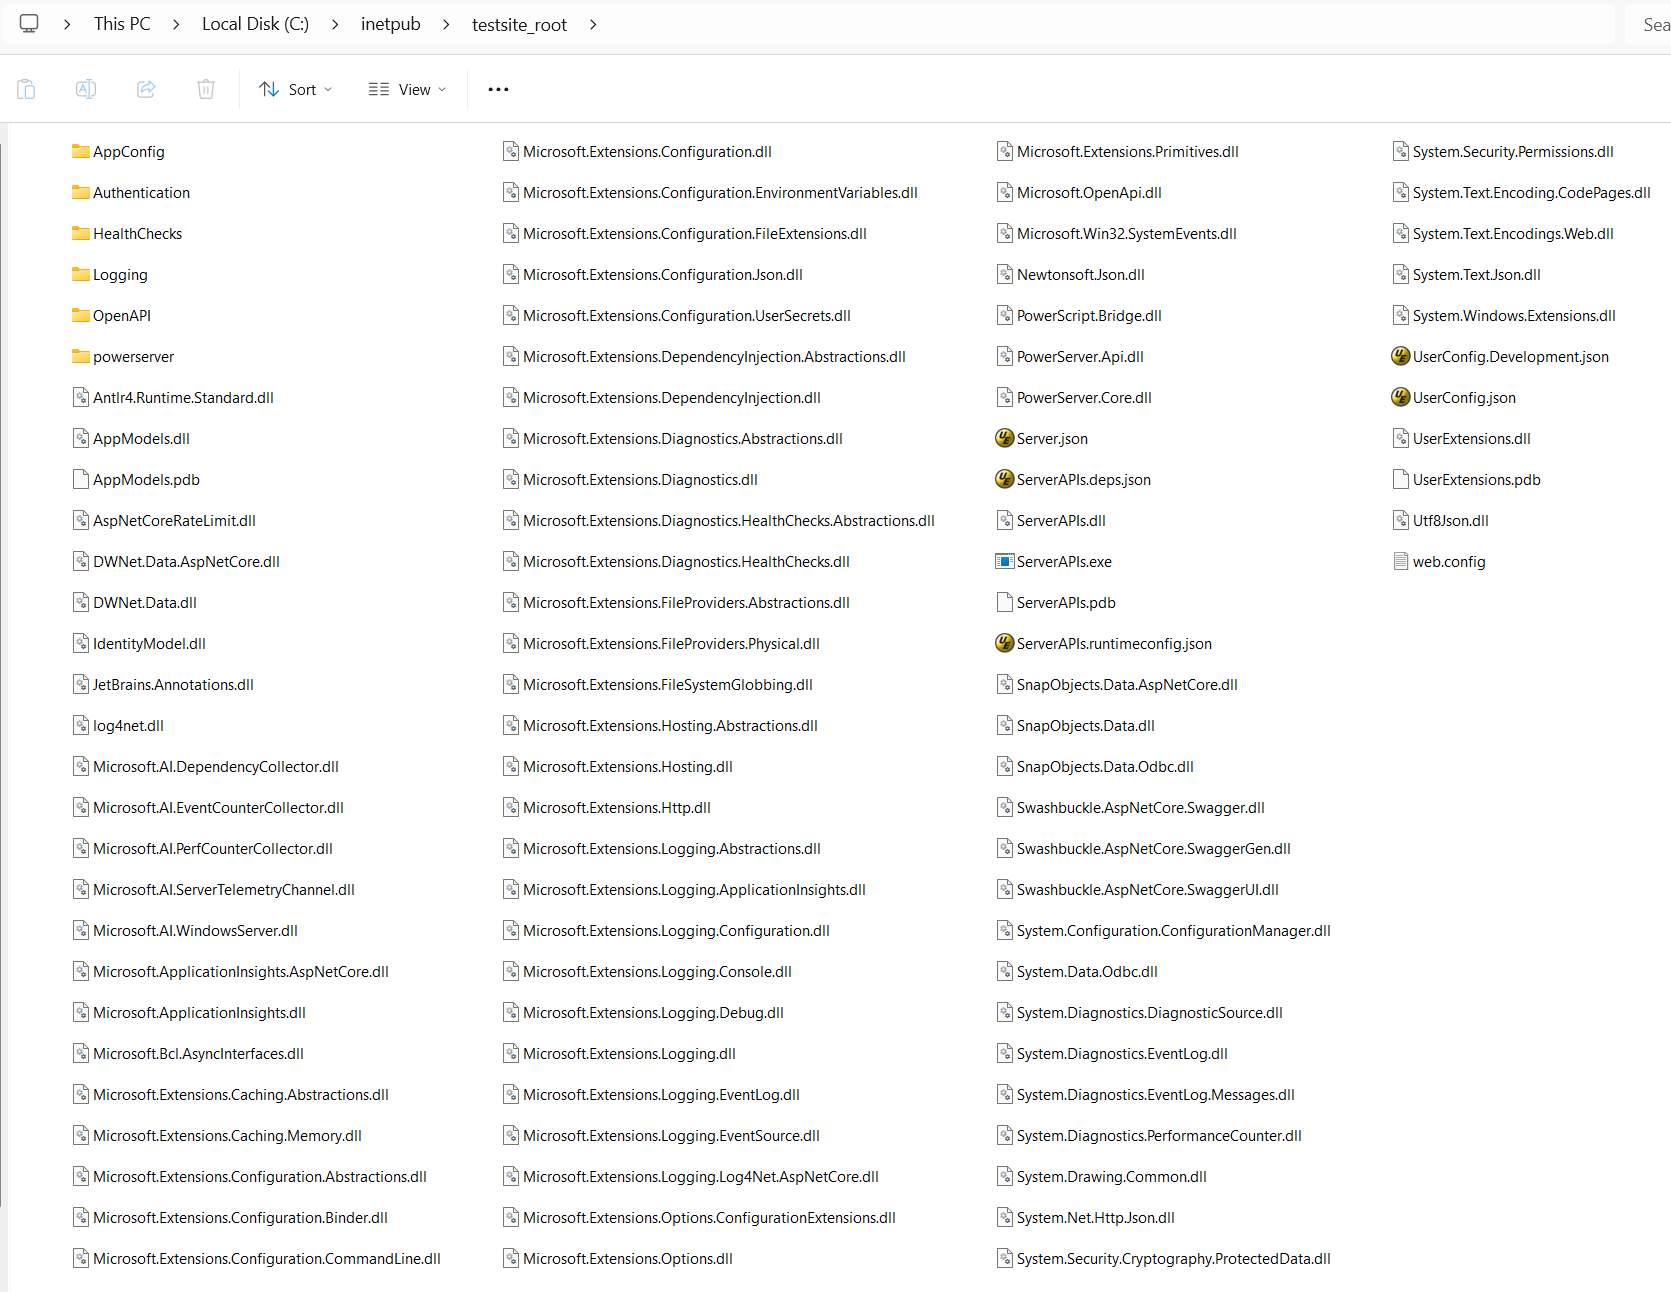
Task: Select the UserConfig.json file icon
Action: 1400,398
